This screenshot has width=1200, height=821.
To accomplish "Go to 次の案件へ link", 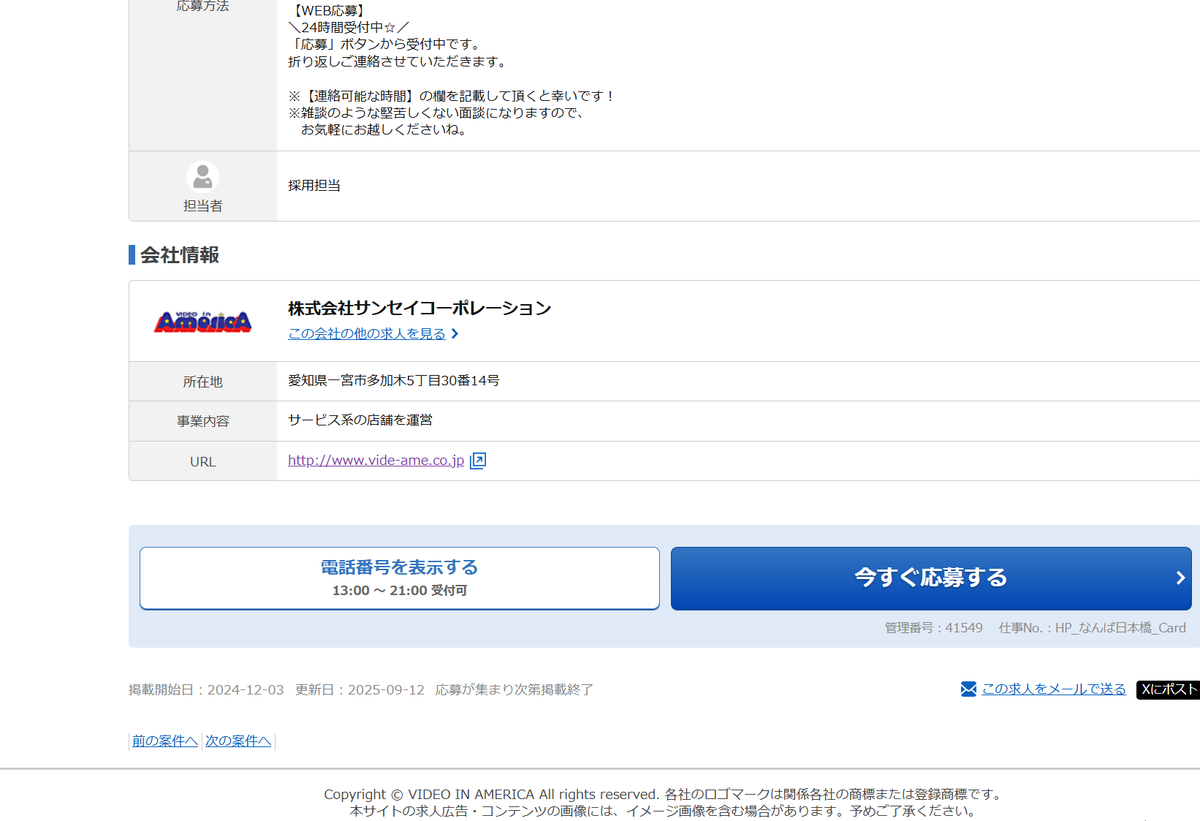I will point(238,741).
